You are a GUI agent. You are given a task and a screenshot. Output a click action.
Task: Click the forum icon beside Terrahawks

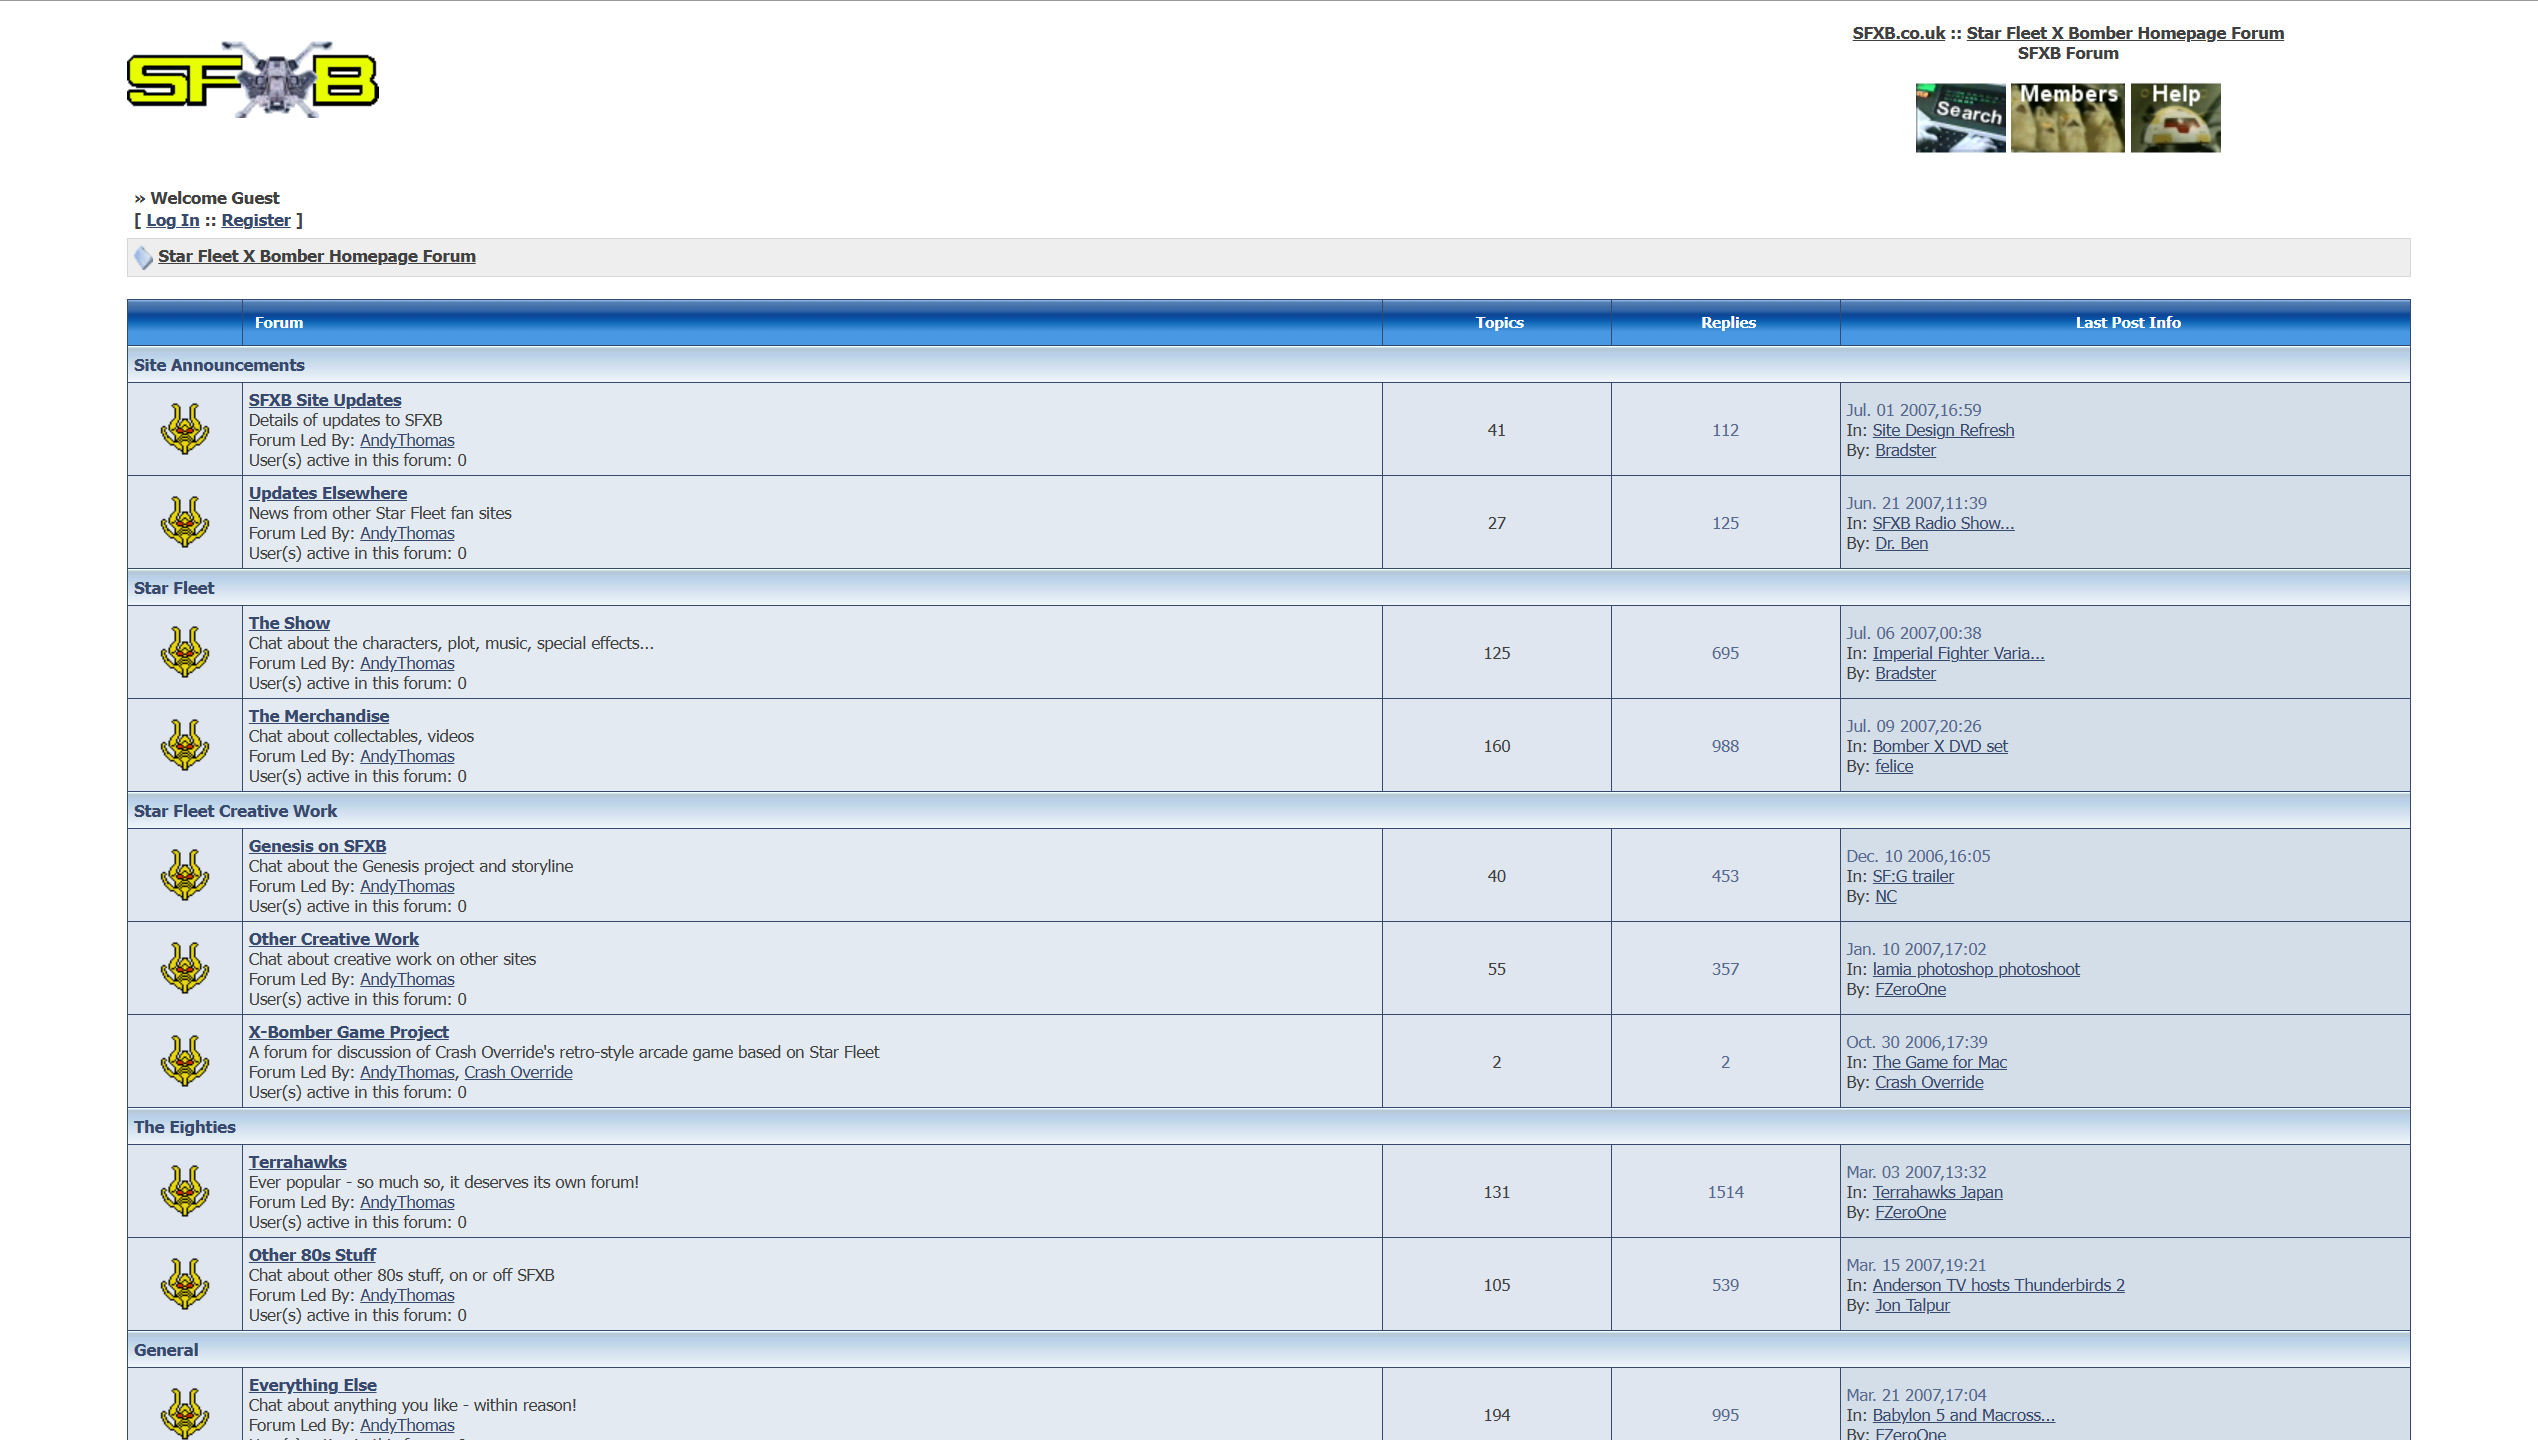[x=185, y=1191]
